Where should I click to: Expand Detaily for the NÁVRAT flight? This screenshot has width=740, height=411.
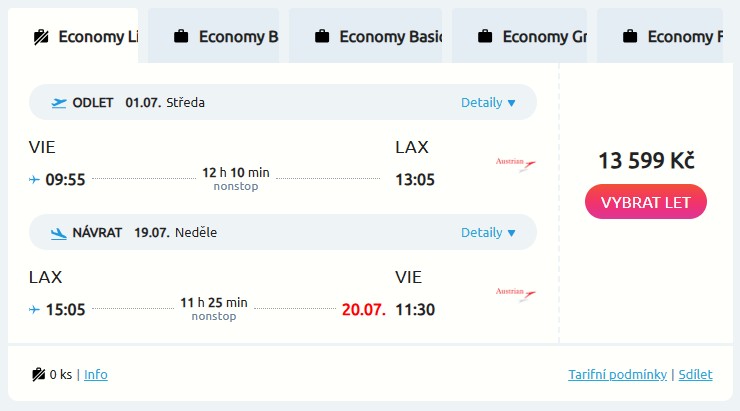point(488,233)
